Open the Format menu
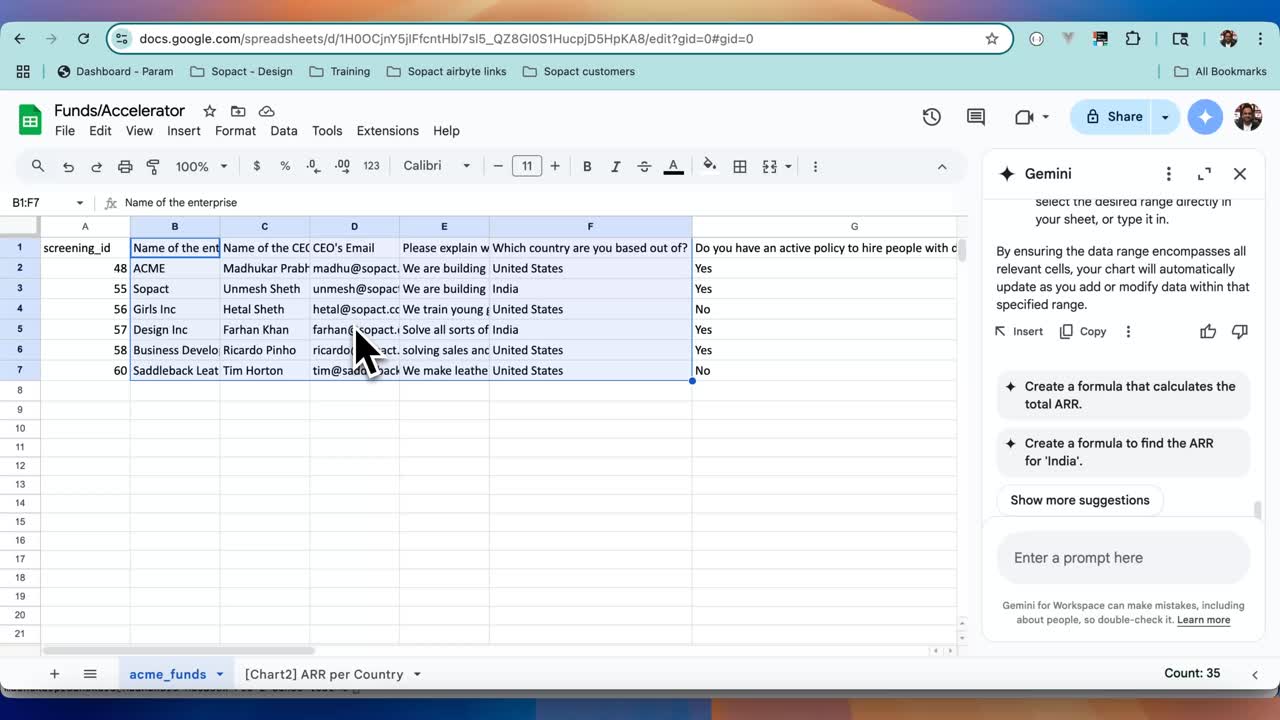 (236, 131)
